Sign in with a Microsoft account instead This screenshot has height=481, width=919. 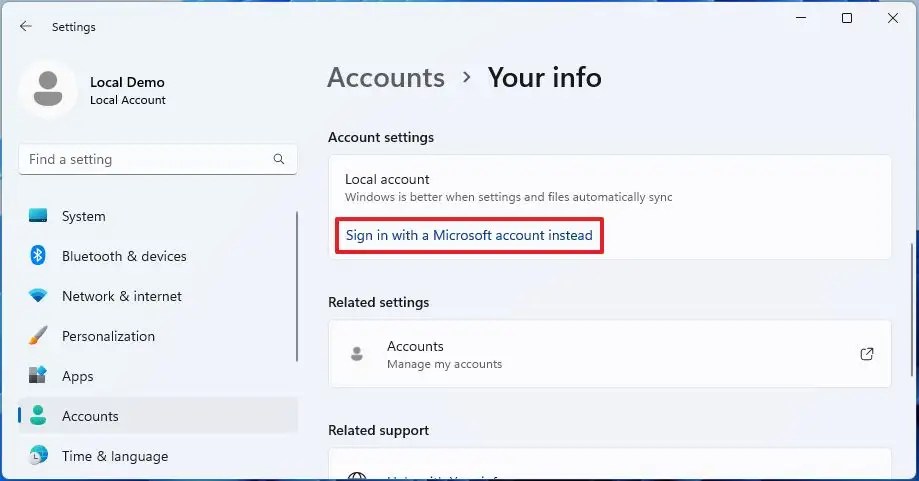[469, 235]
